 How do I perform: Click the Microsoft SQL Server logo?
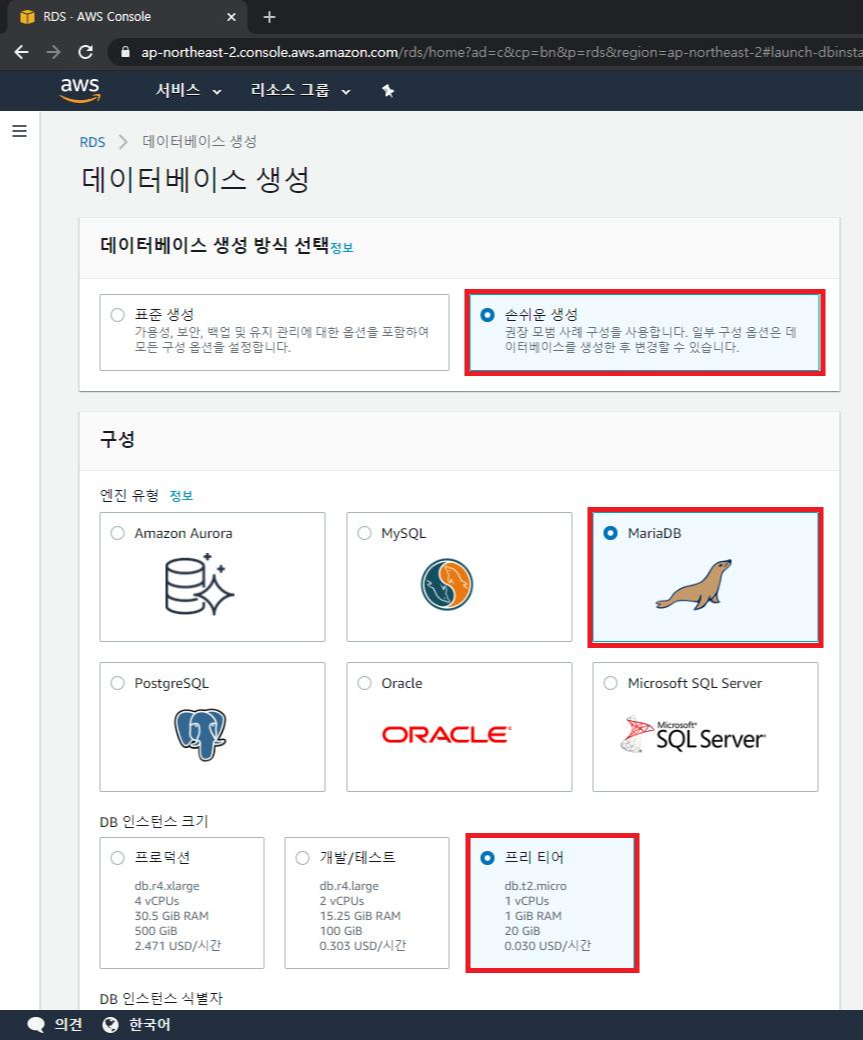(693, 735)
